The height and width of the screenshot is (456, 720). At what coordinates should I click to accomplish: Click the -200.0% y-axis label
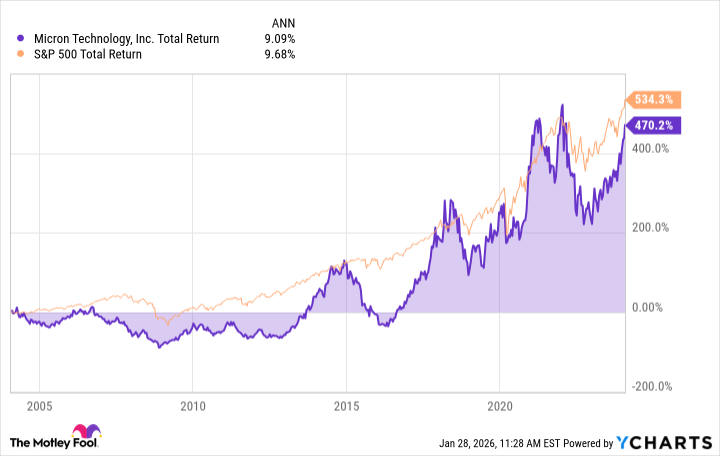coord(648,387)
